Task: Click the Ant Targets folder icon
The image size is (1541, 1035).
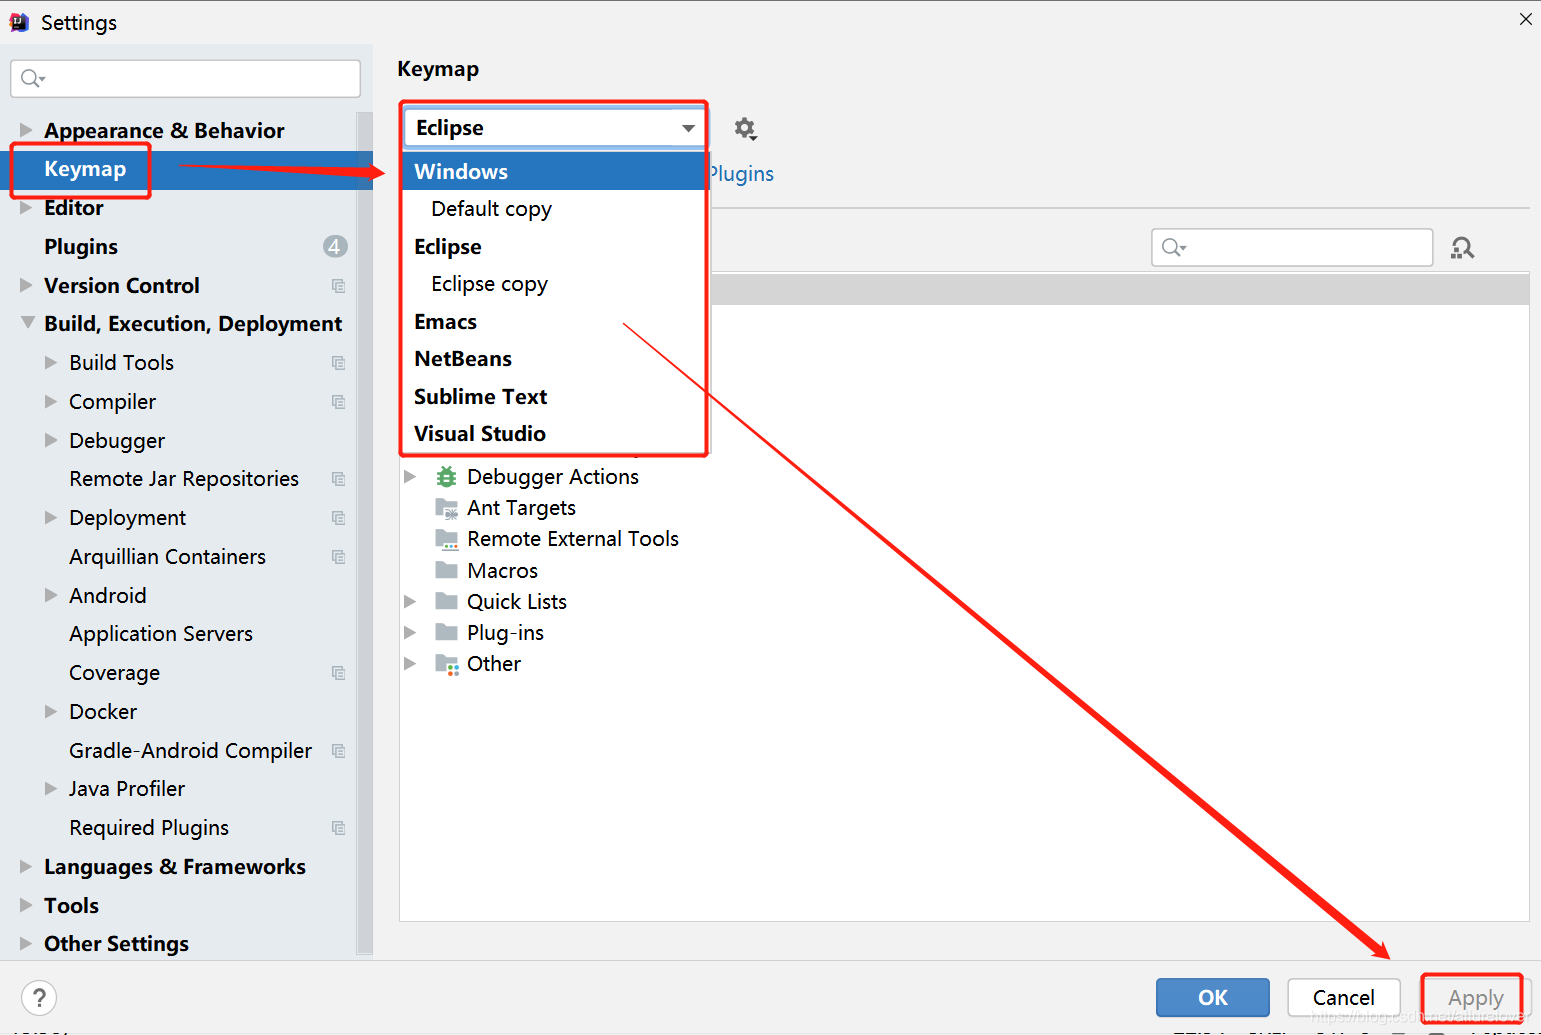Action: click(447, 508)
